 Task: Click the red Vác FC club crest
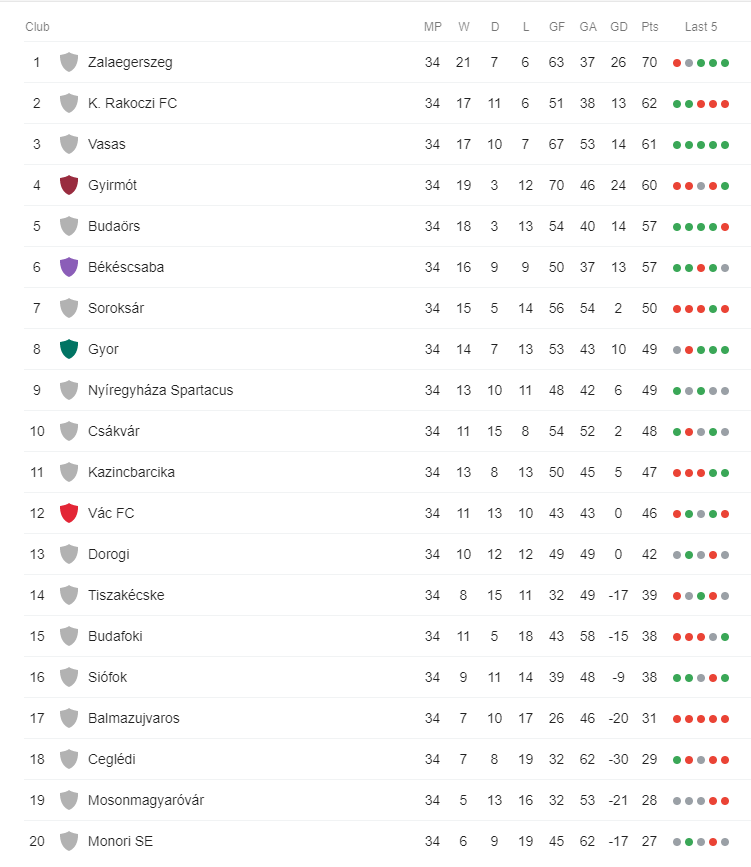pos(69,513)
